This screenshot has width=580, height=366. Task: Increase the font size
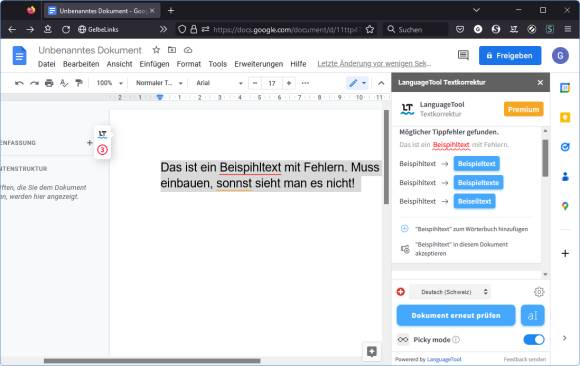pos(289,83)
